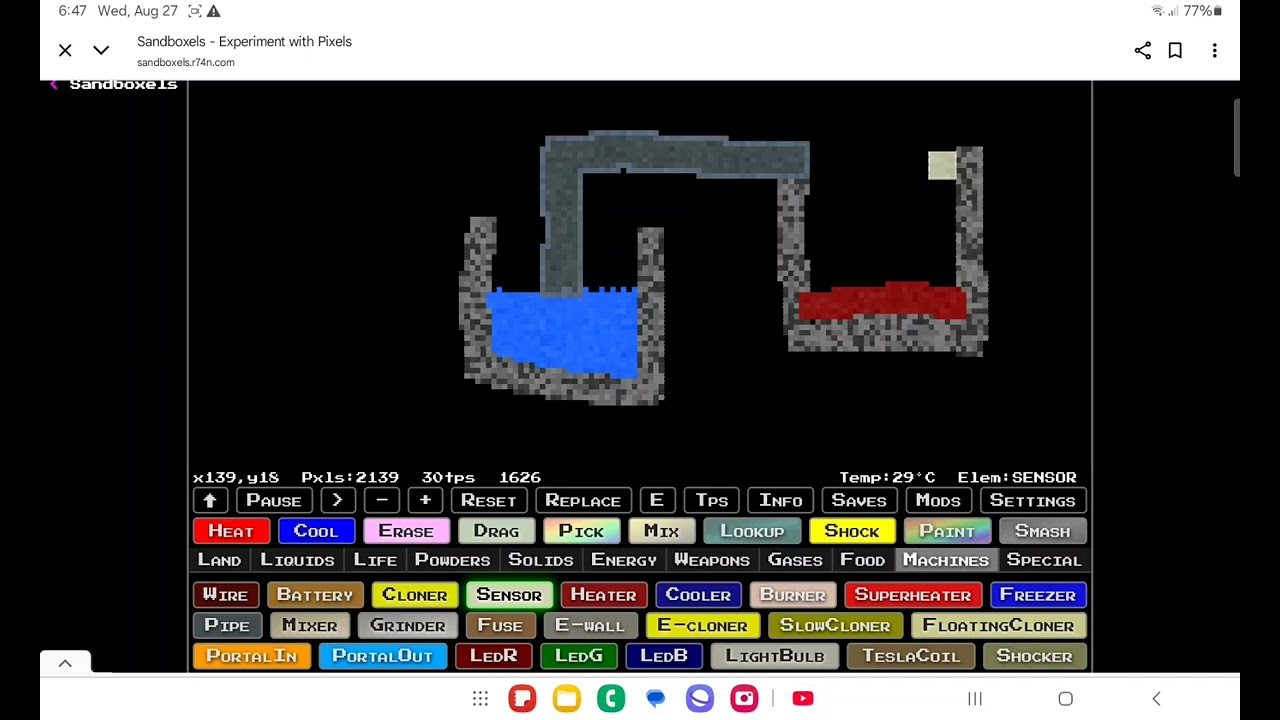The width and height of the screenshot is (1280, 720).
Task: Switch to the Life category
Action: click(x=375, y=561)
